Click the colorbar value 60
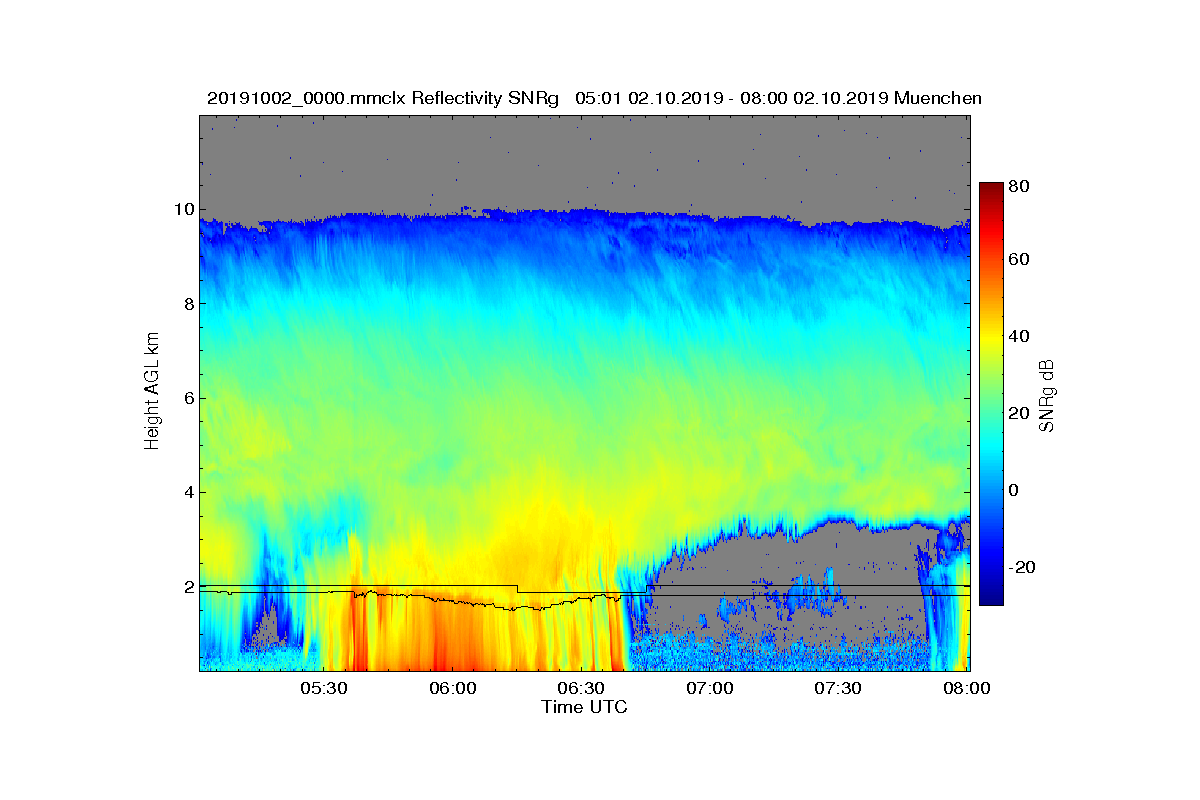Viewport: 1200px width, 800px height. coord(1020,260)
